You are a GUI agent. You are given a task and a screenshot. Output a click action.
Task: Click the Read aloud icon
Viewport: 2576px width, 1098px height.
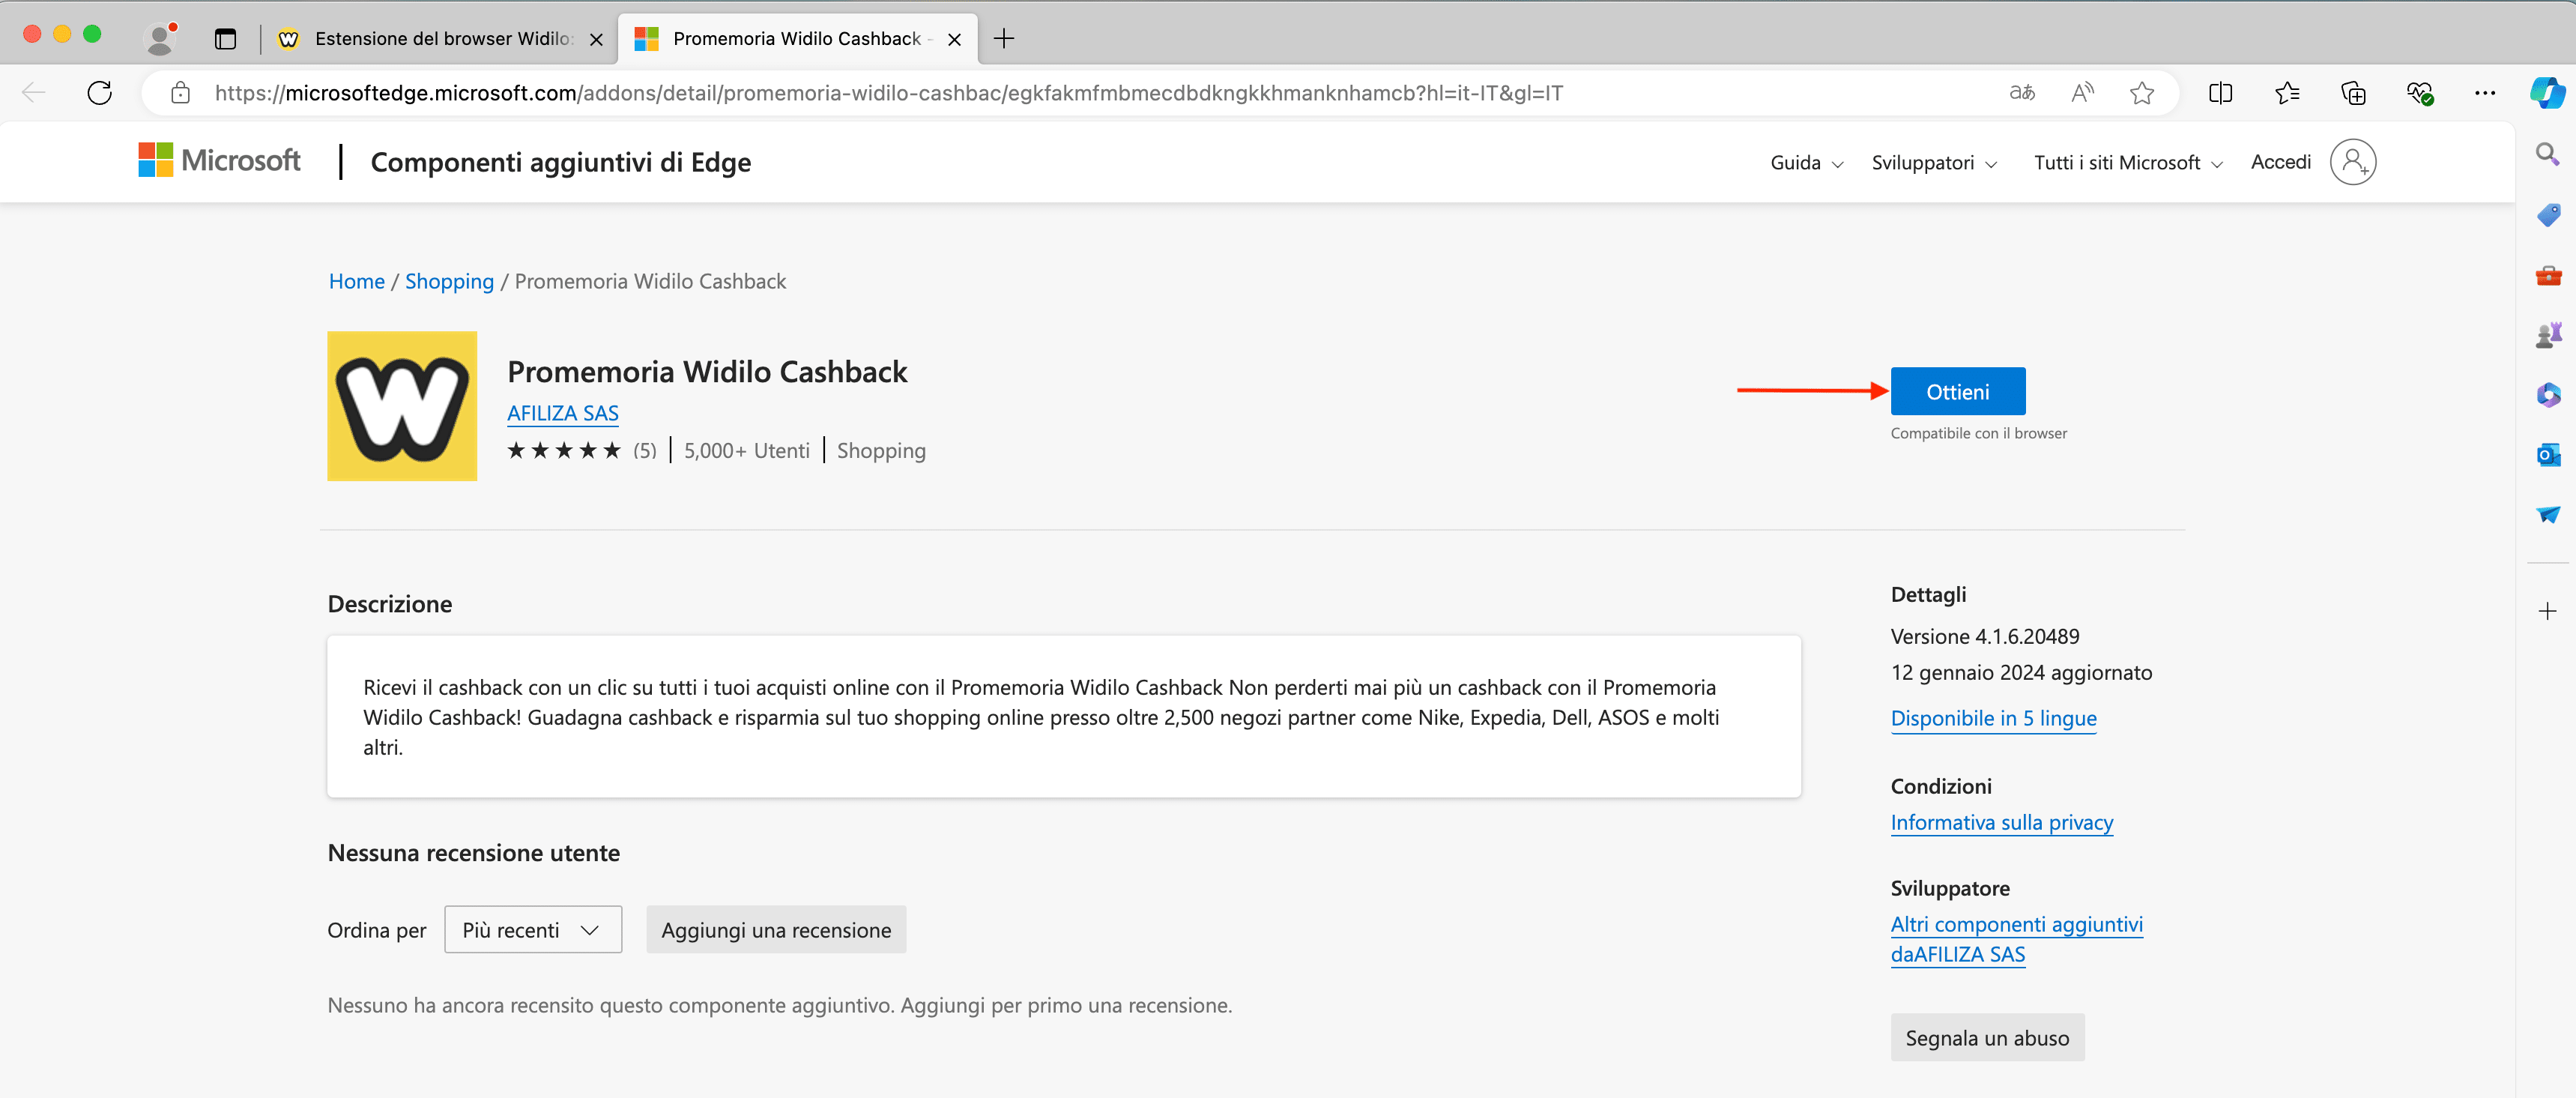pos(2082,93)
